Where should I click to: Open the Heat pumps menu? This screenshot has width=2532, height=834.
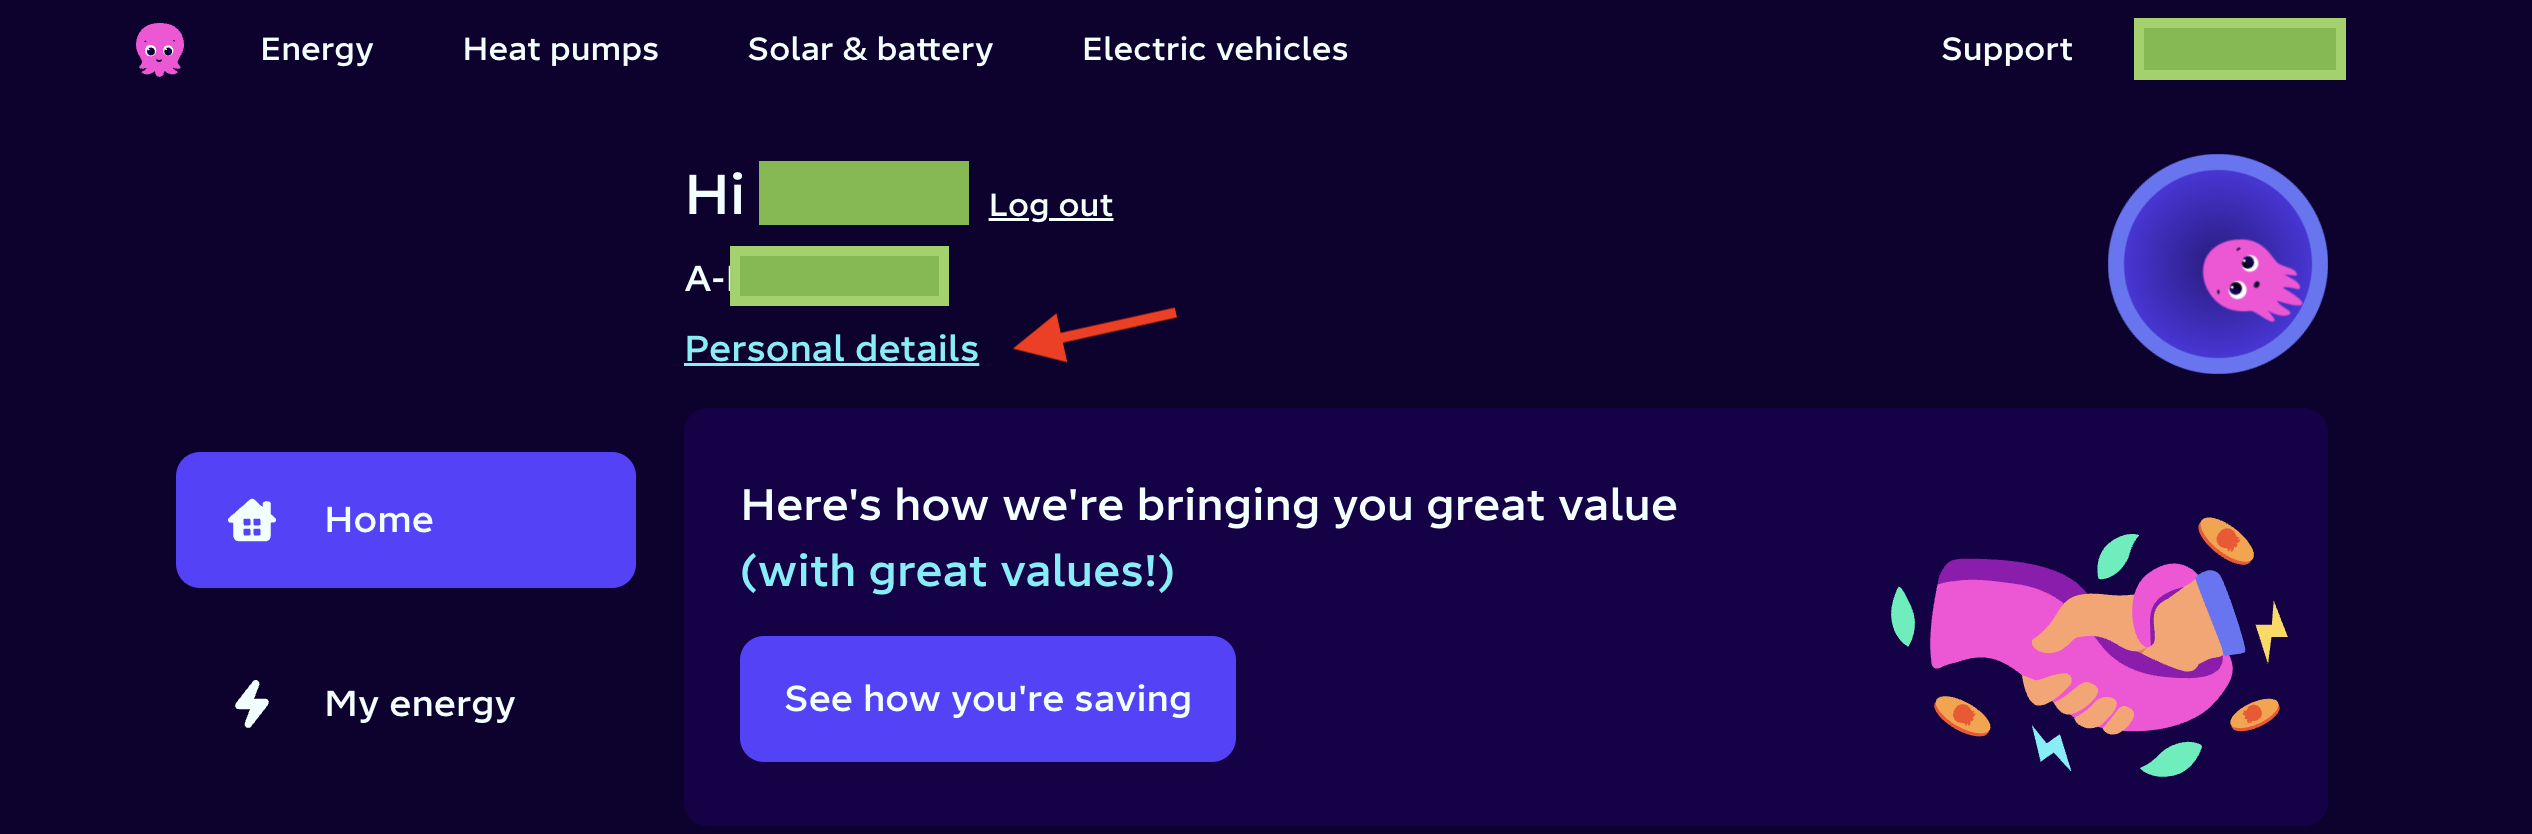click(560, 49)
